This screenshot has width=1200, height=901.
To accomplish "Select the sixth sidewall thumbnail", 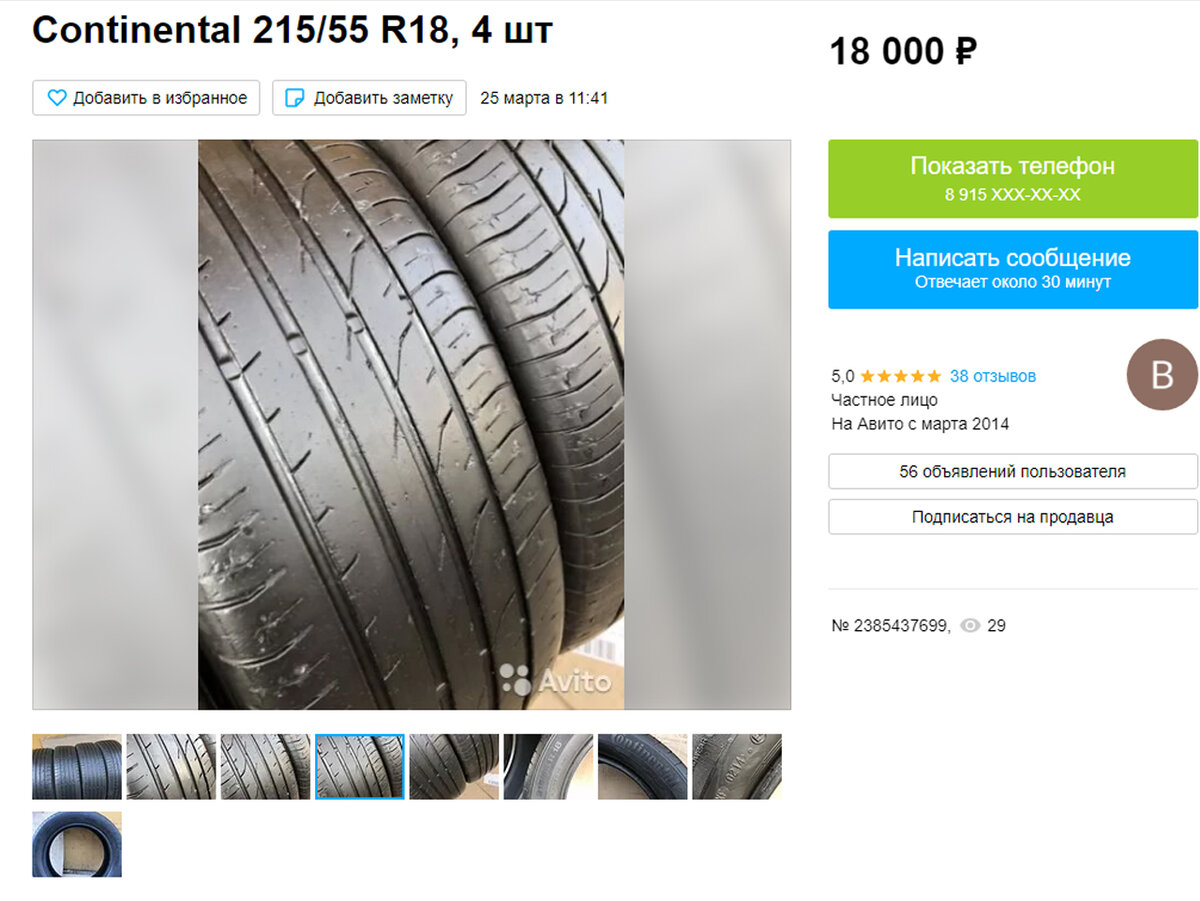I will [548, 767].
